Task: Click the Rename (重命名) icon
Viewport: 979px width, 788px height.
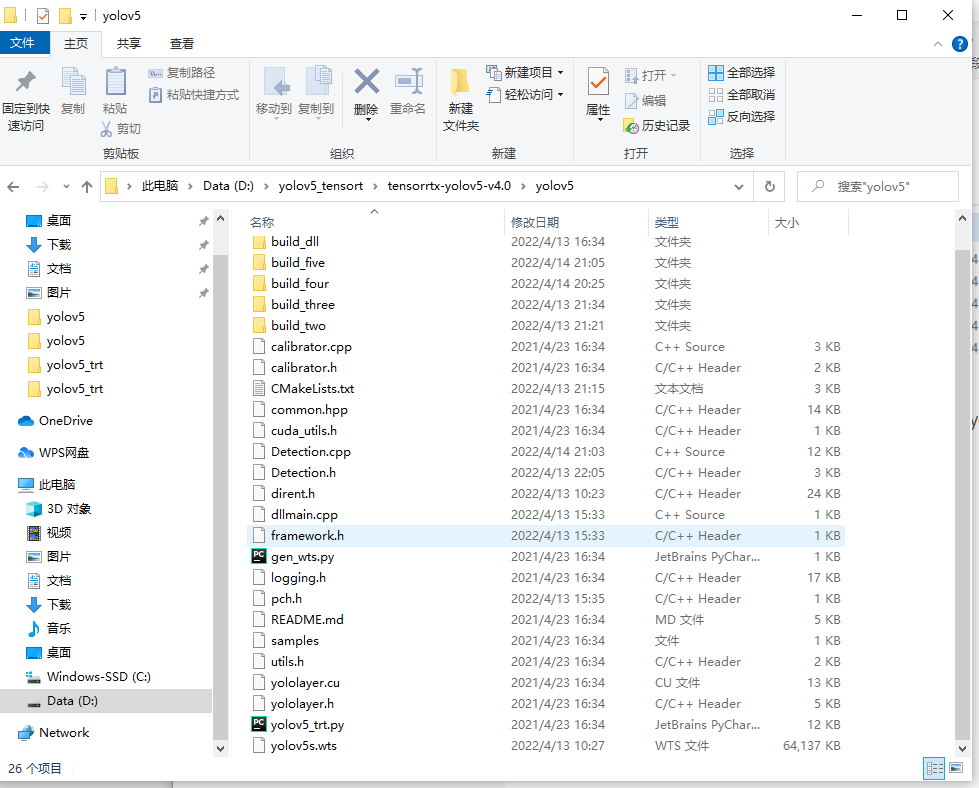Action: [x=408, y=82]
